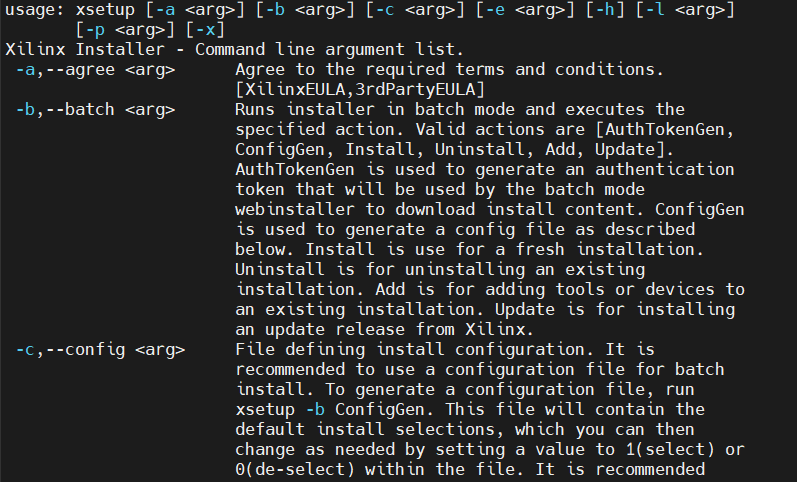Click the '-c,--config <arg>' option text
Screen dimensions: 797x482
tap(101, 350)
